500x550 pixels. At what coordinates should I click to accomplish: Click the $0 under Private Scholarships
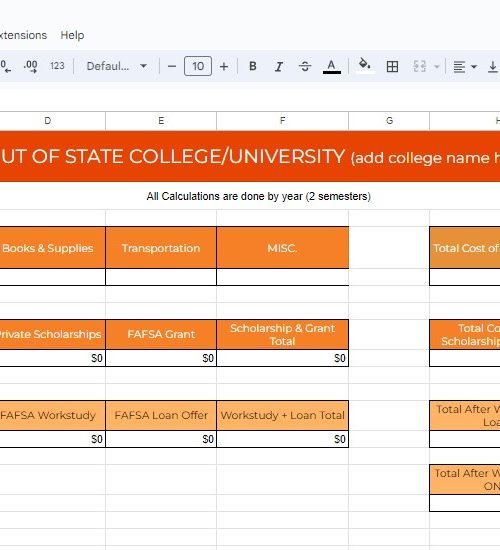tap(52, 358)
